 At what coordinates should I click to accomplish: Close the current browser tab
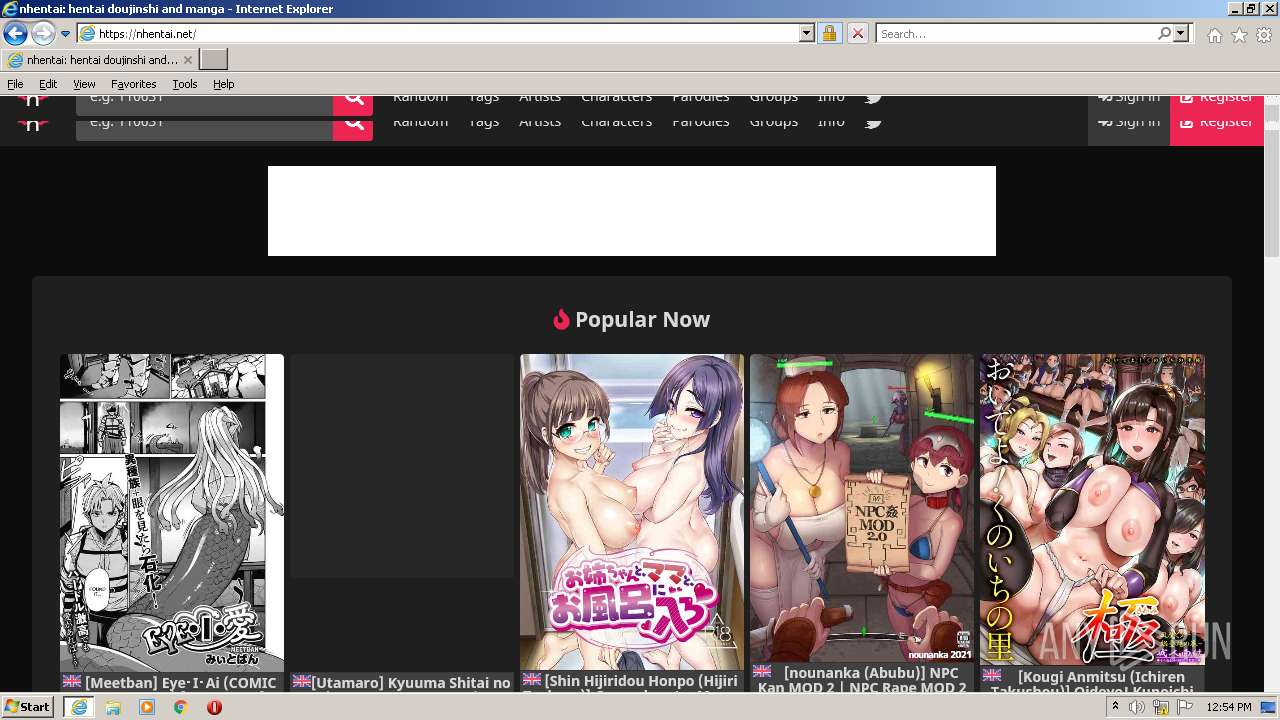[187, 60]
